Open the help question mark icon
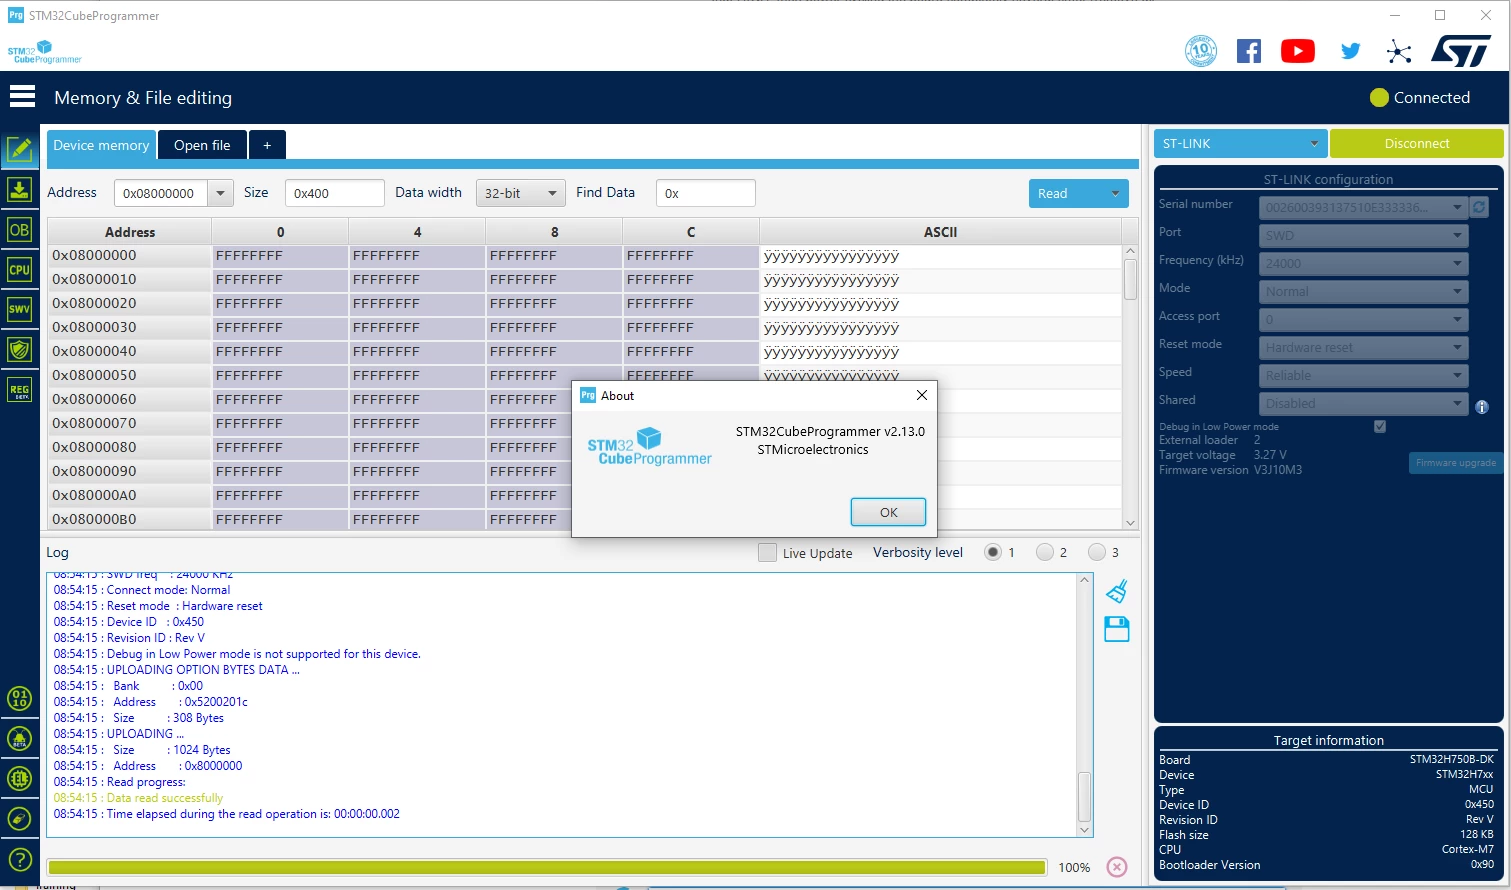1511x890 pixels. 19,860
